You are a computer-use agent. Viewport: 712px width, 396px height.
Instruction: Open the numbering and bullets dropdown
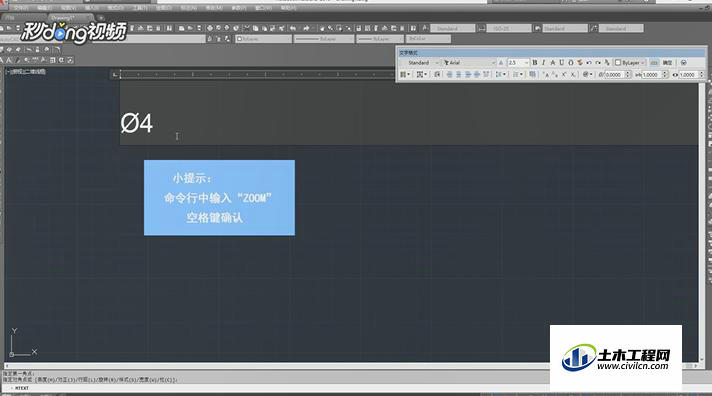pyautogui.click(x=518, y=74)
